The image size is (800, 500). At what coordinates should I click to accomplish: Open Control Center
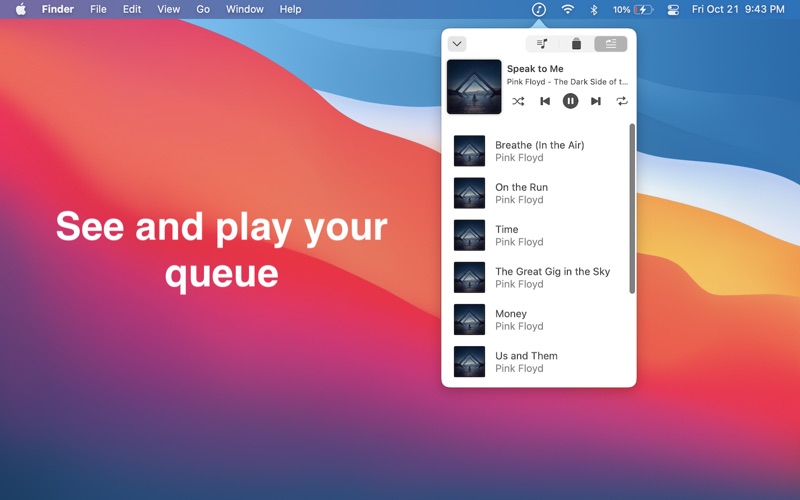pos(673,9)
